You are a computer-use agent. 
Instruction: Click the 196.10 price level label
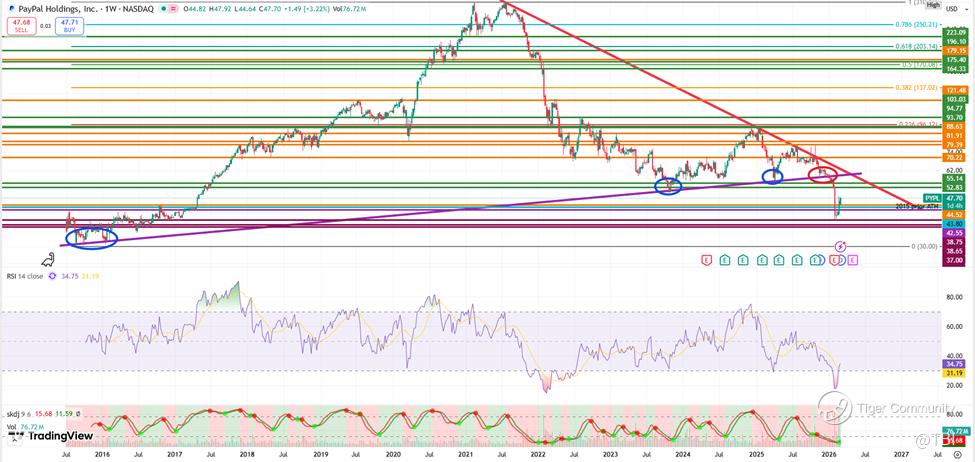tap(955, 42)
